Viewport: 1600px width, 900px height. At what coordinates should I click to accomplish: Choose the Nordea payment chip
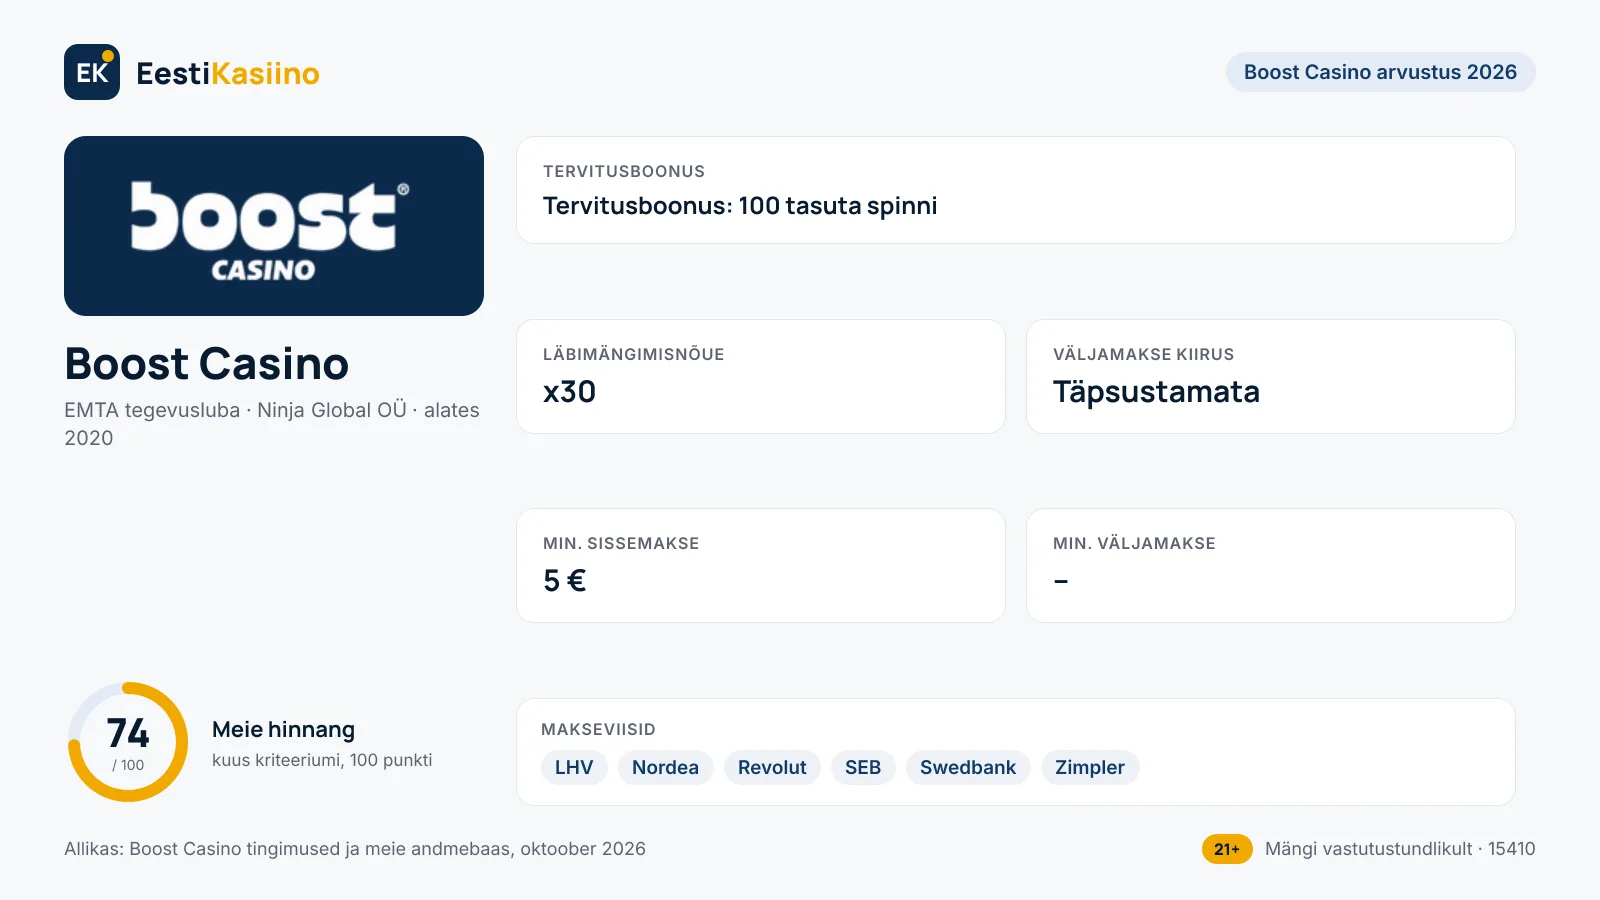click(665, 767)
